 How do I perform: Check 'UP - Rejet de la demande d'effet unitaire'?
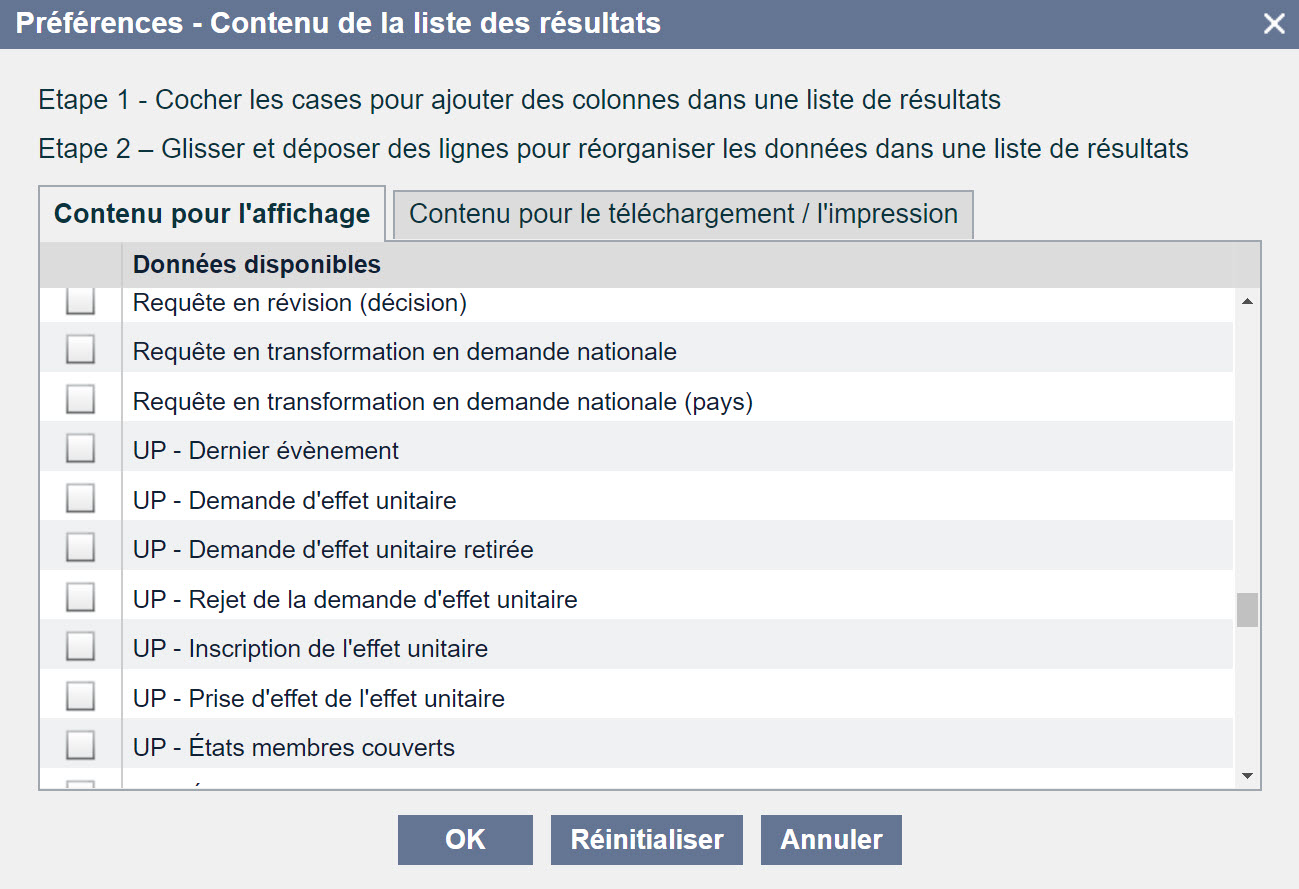point(80,598)
